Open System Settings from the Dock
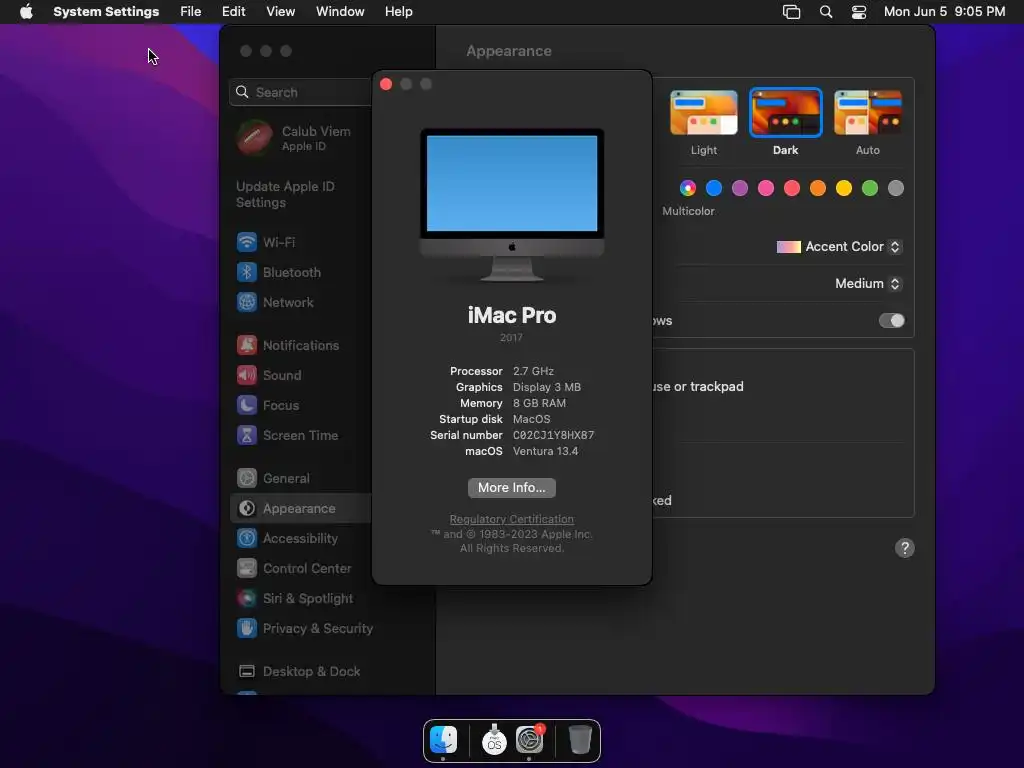Viewport: 1024px width, 768px height. [530, 740]
